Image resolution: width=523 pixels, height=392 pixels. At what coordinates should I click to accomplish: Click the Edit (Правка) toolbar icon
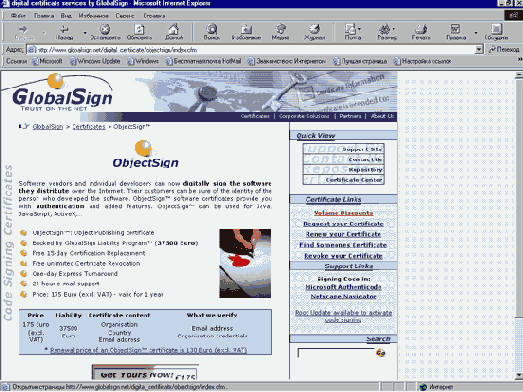(x=456, y=32)
